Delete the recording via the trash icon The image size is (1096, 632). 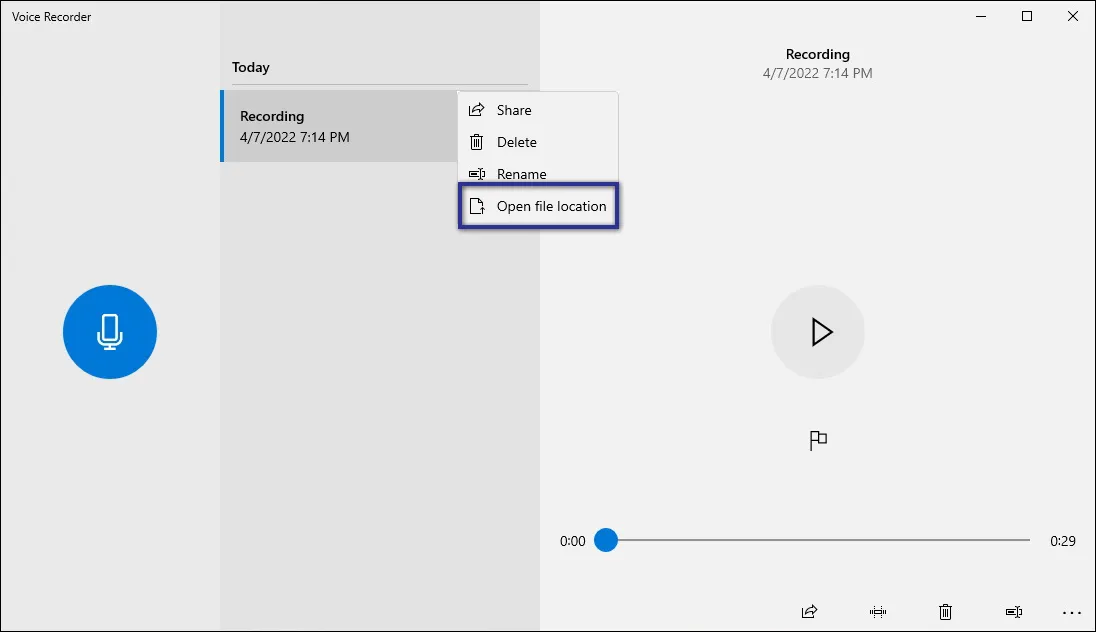tap(945, 611)
